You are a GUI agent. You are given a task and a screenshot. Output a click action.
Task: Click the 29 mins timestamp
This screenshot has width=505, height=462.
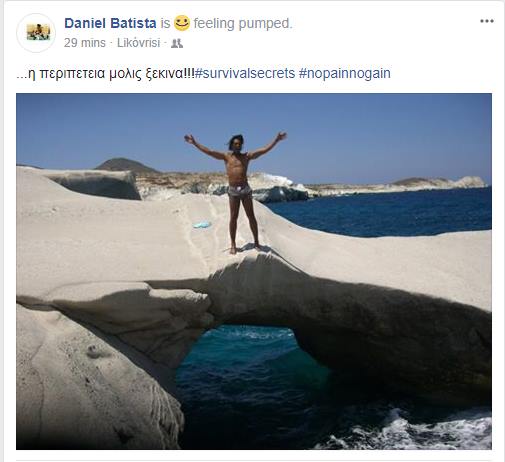tap(85, 43)
